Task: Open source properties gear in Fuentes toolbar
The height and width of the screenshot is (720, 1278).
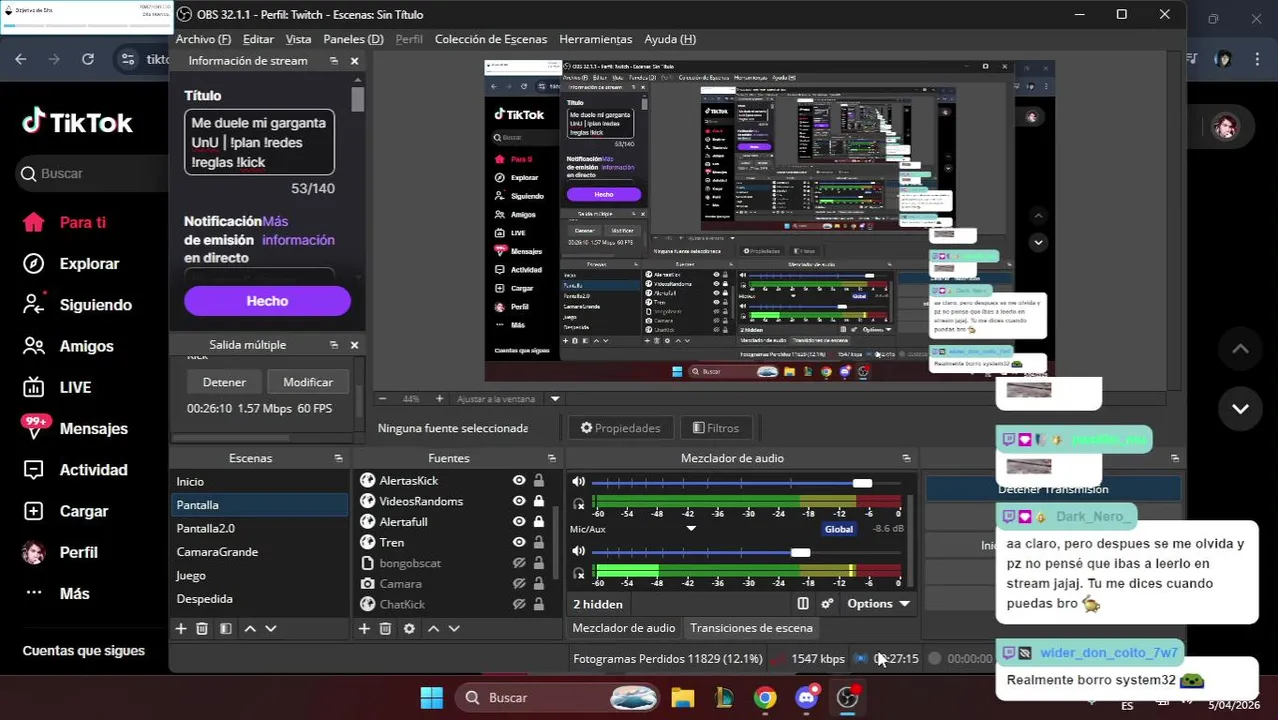Action: coord(409,629)
